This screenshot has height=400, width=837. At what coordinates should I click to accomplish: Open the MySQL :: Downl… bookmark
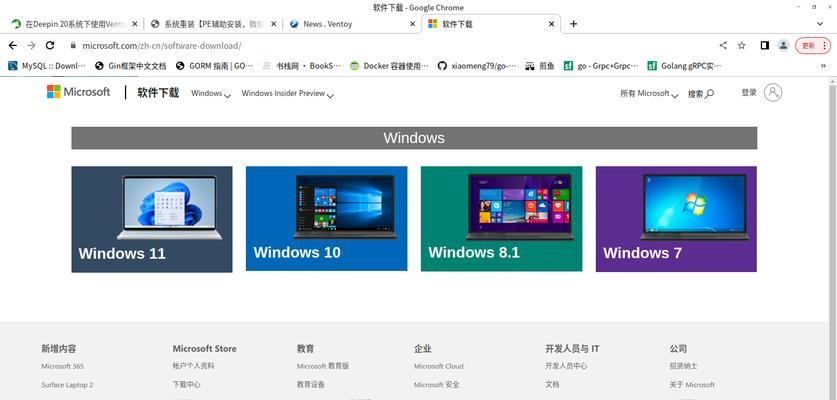point(47,66)
